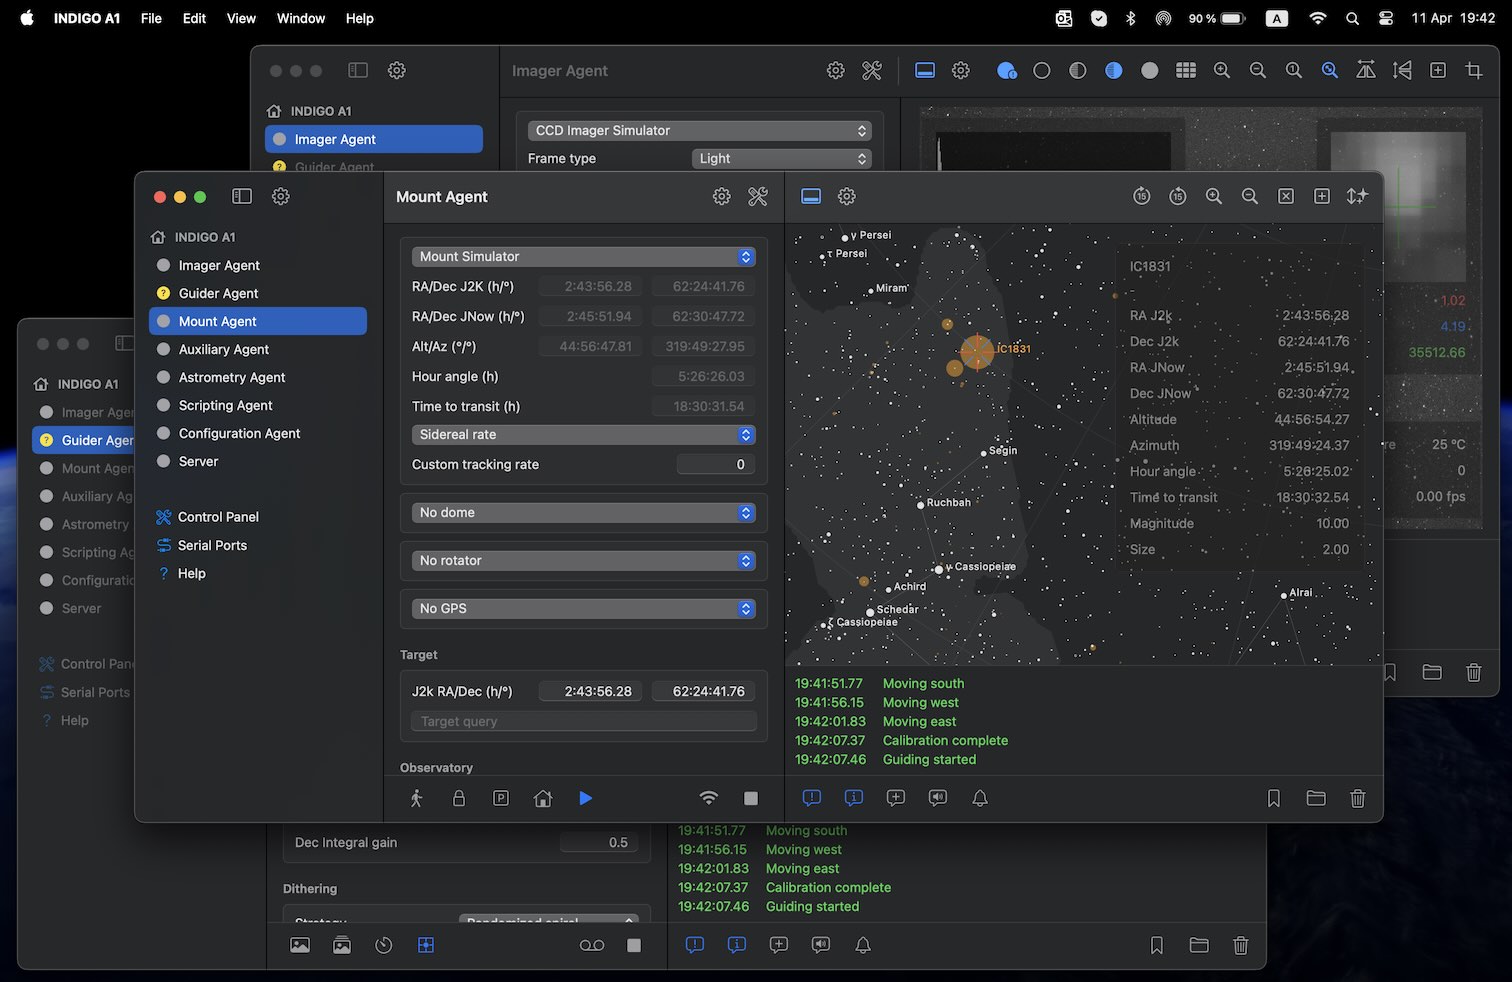Open the View menu in the menu bar
1512x982 pixels.
pos(241,18)
